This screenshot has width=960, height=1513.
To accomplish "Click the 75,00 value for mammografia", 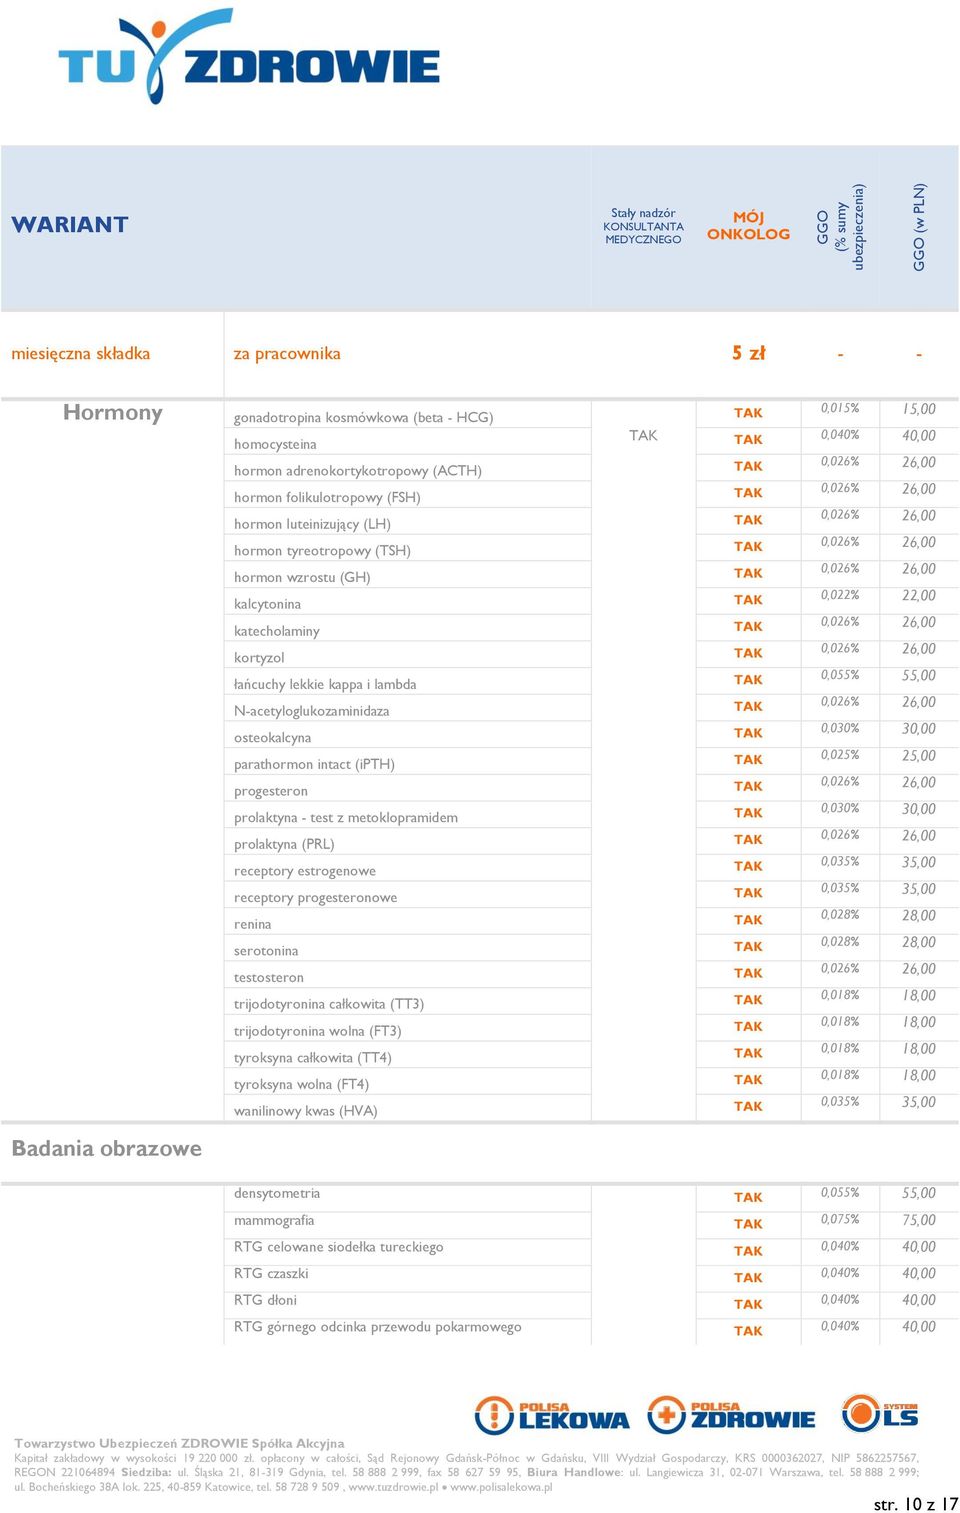I will 919,1220.
